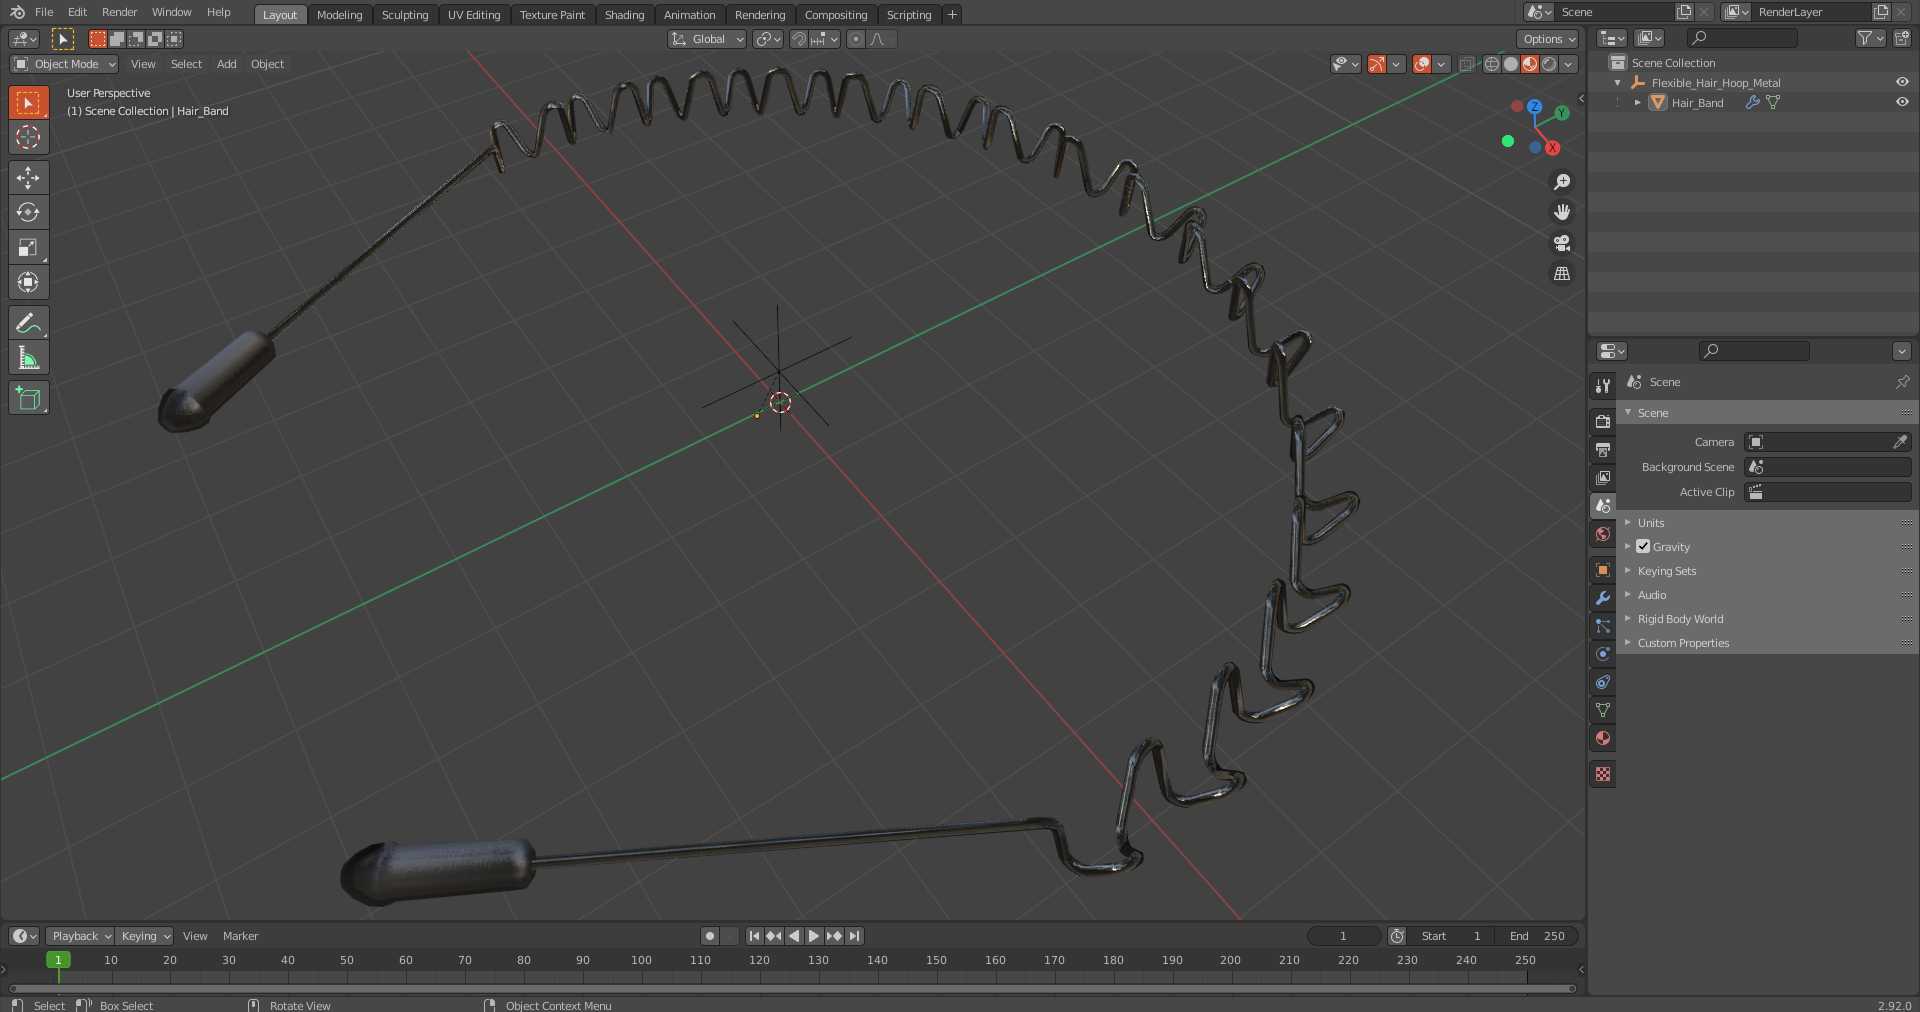
Task: Activate the Rotate tool
Action: tap(28, 212)
